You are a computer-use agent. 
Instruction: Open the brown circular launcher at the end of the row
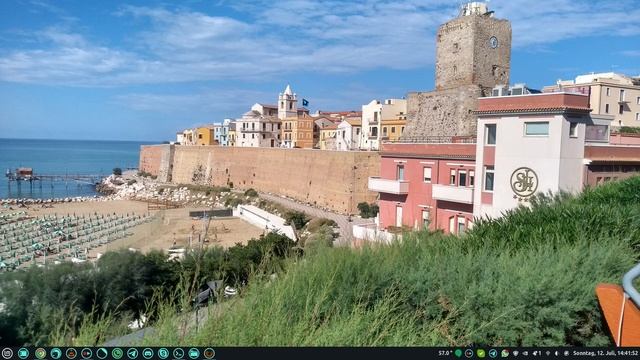[209, 353]
